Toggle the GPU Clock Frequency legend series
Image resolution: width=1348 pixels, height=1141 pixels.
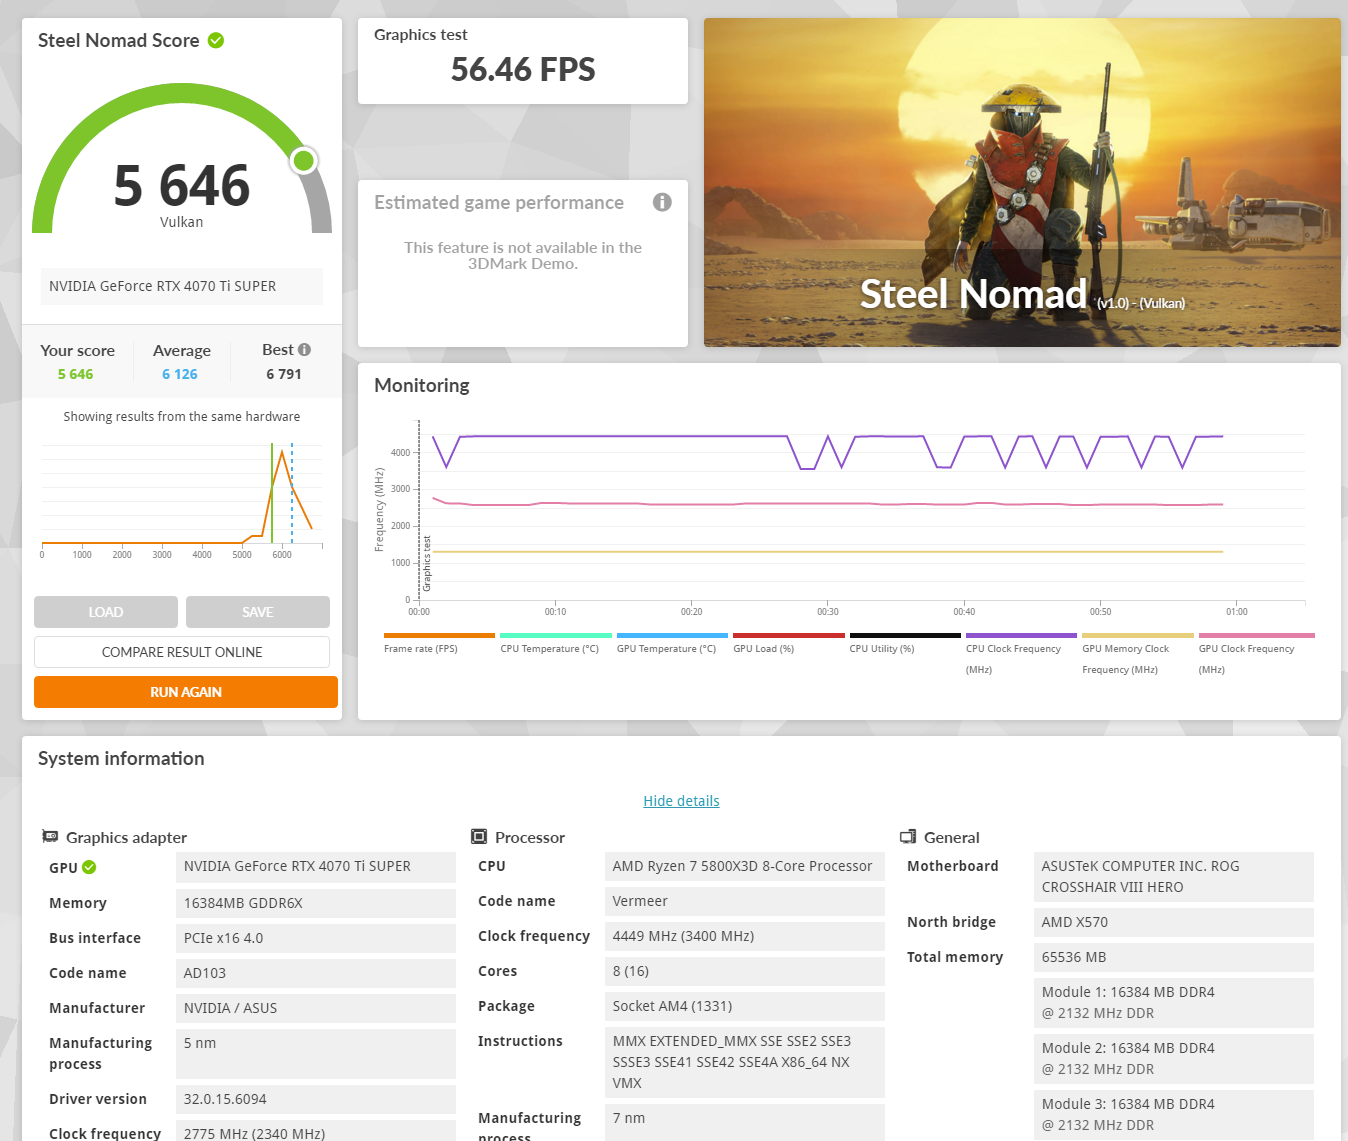(1256, 653)
